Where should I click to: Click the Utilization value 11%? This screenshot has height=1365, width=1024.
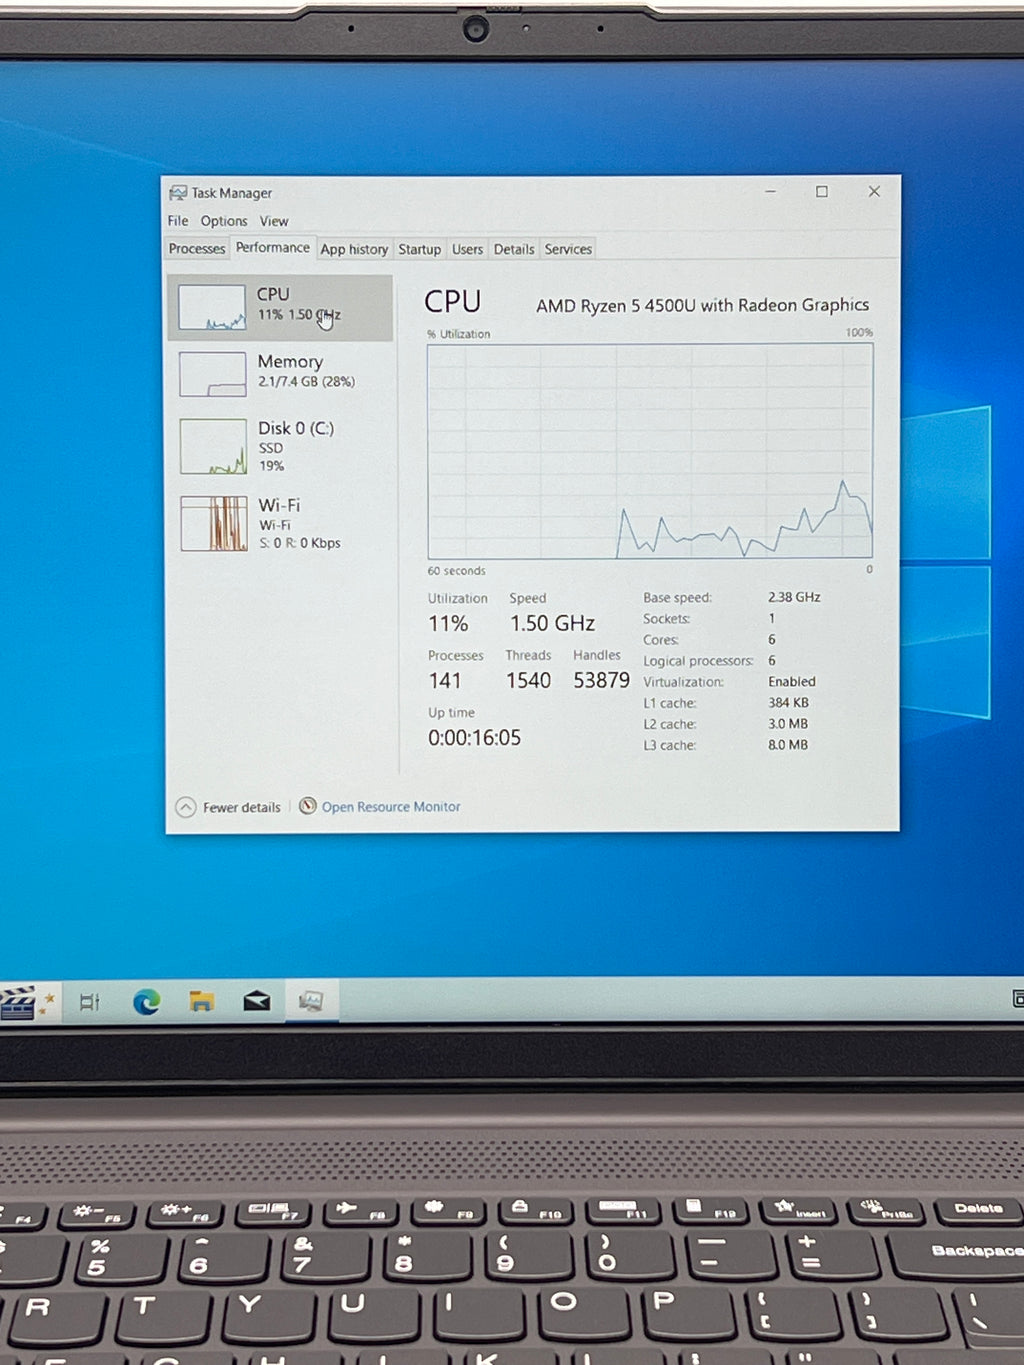448,623
